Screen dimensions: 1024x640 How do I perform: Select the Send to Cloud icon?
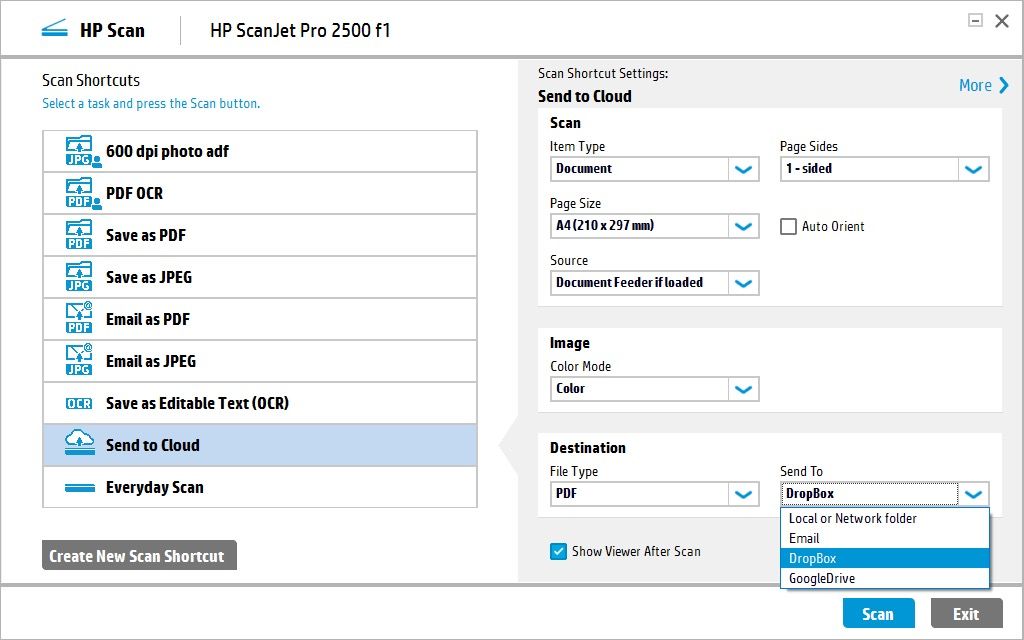(79, 444)
